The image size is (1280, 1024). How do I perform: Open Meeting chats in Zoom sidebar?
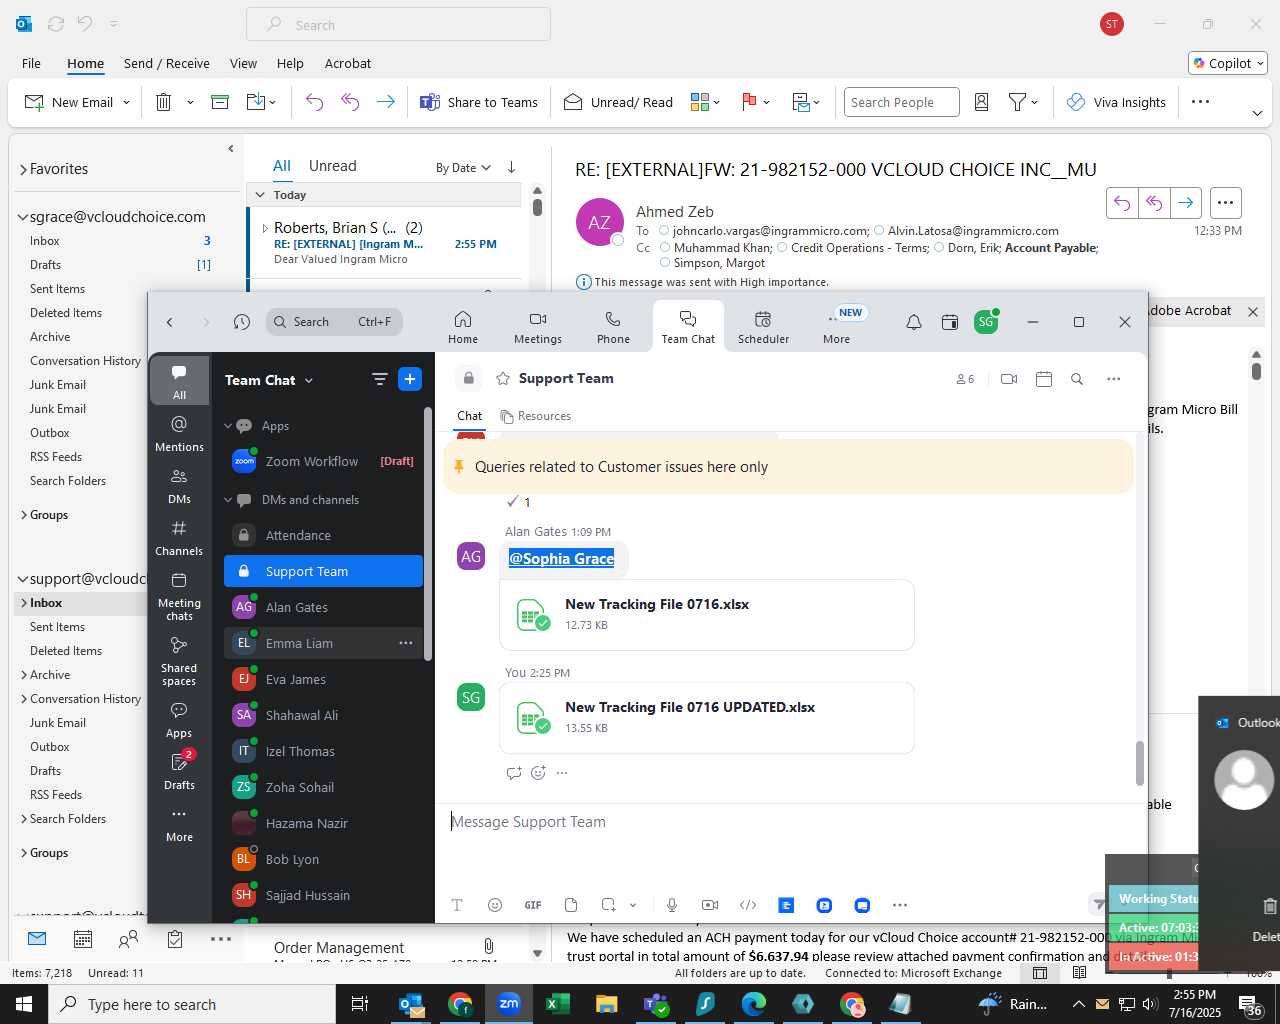click(179, 596)
